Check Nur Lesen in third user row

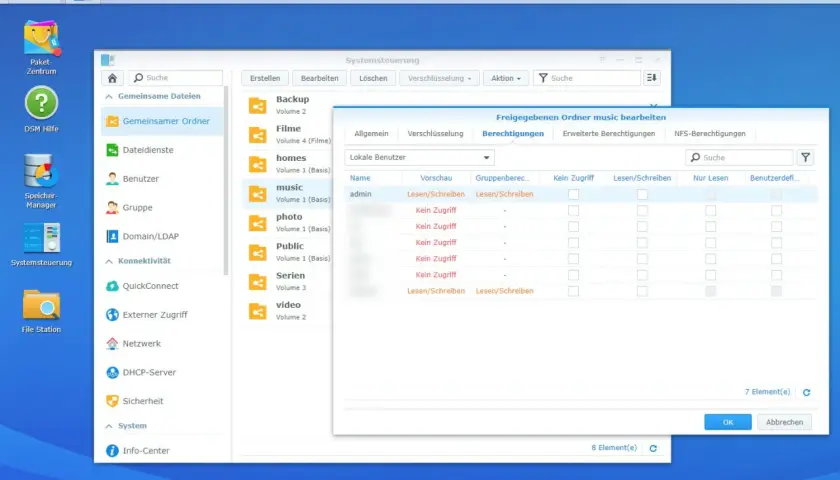tap(710, 227)
